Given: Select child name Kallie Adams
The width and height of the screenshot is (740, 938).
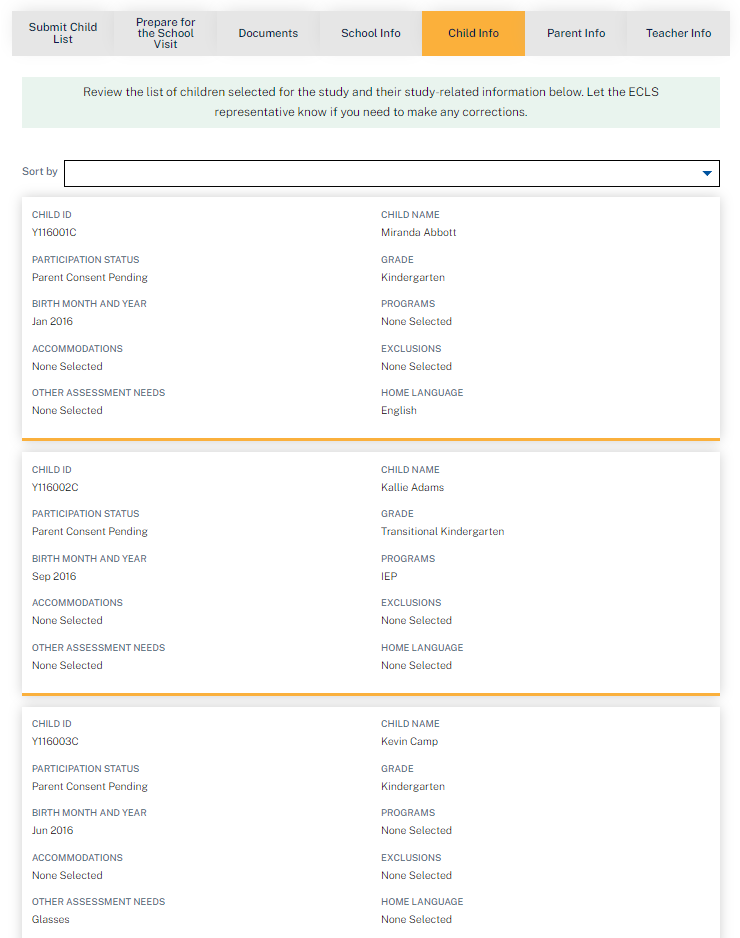Looking at the screenshot, I should 412,488.
